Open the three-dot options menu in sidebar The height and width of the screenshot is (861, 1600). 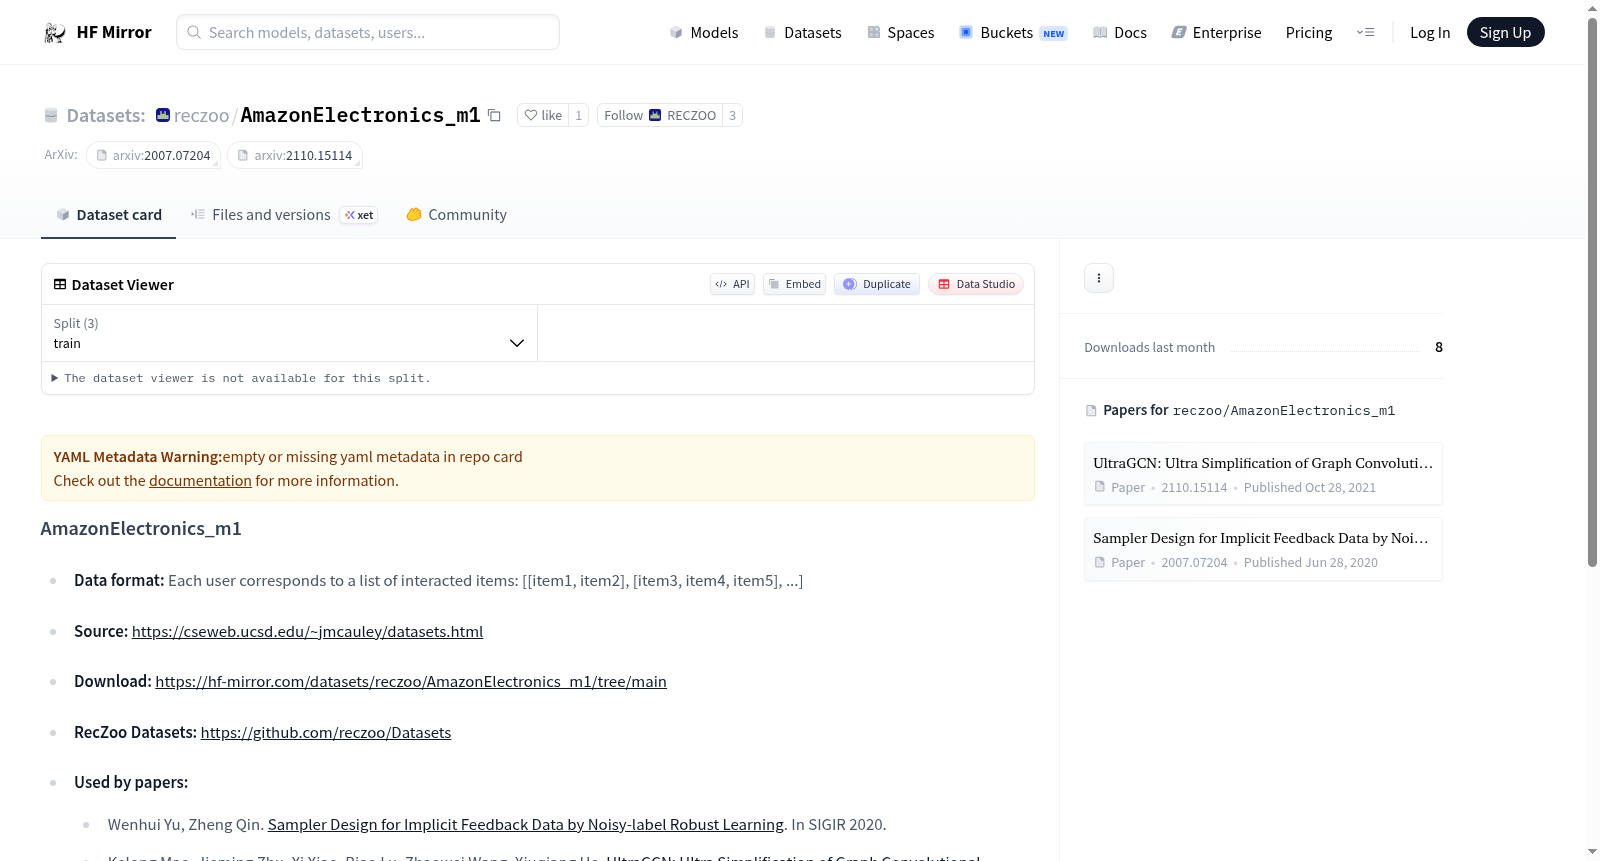1099,278
